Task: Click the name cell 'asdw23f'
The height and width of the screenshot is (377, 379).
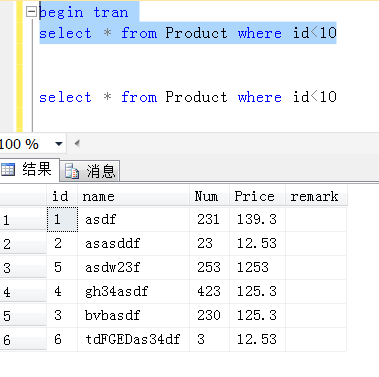Action: click(x=133, y=267)
